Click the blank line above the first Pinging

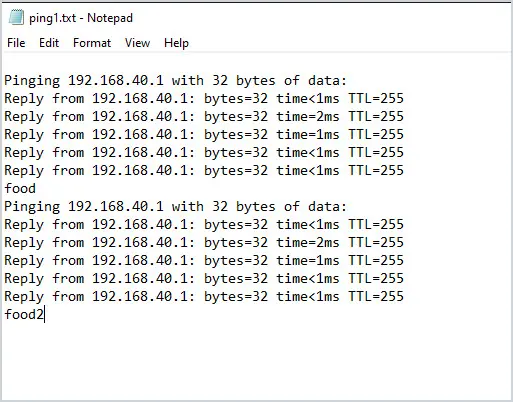[257, 63]
